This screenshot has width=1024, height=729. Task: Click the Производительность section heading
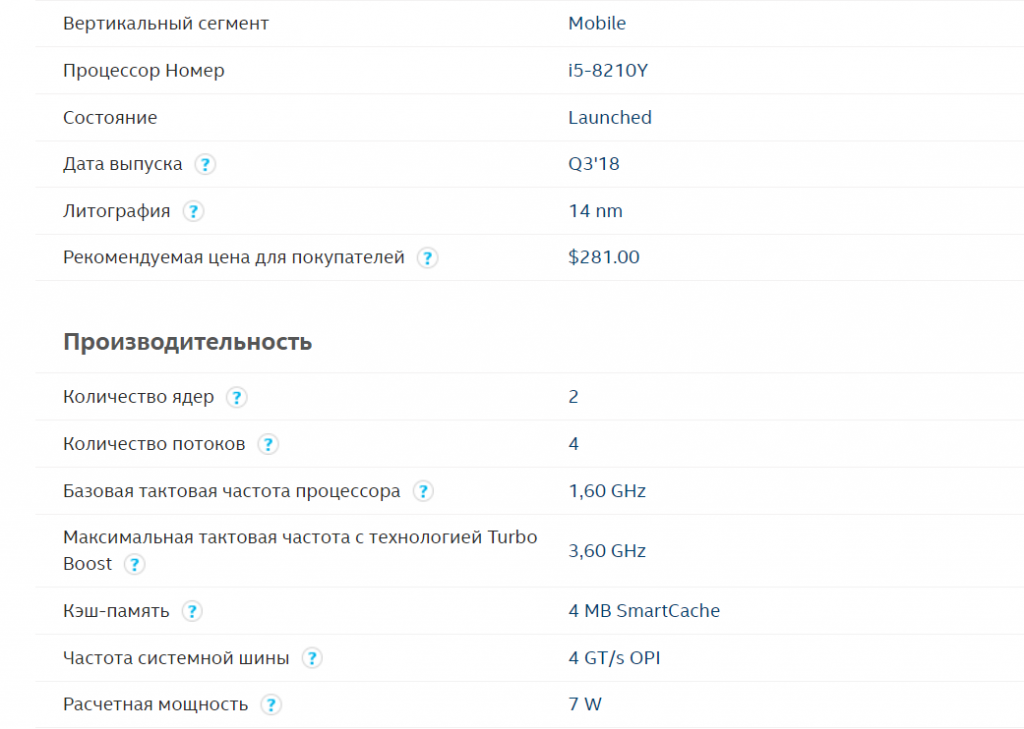point(187,342)
